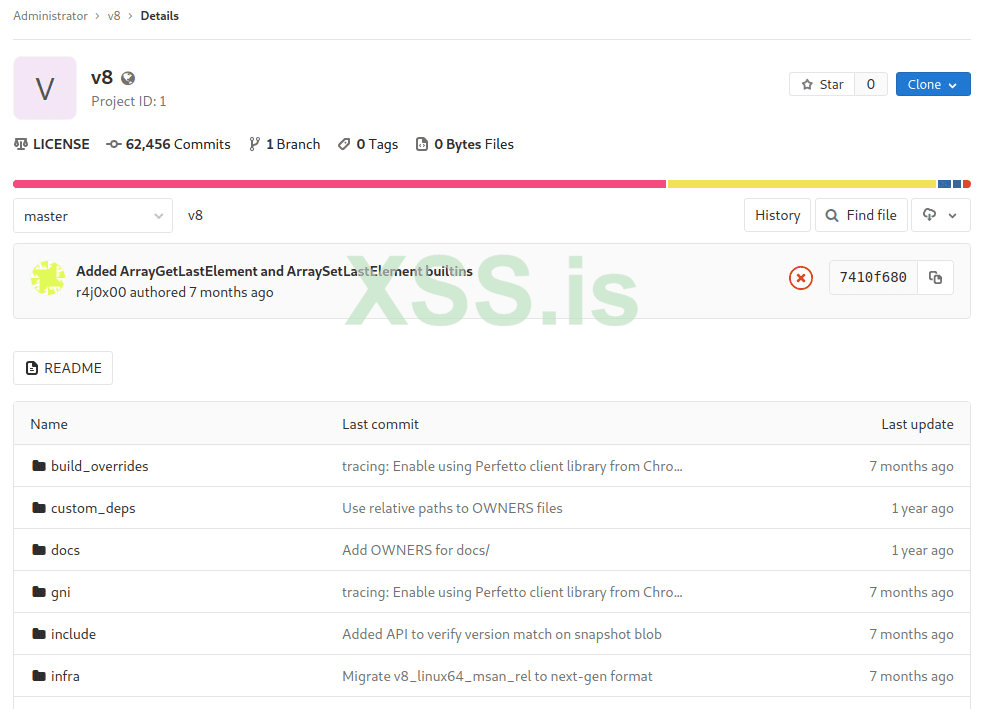Open the custom_deps folder

coord(93,509)
